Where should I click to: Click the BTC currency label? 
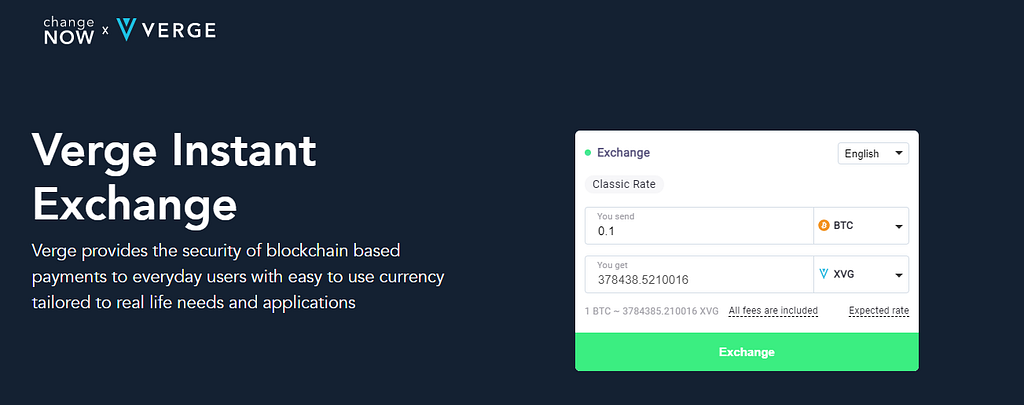(x=843, y=226)
